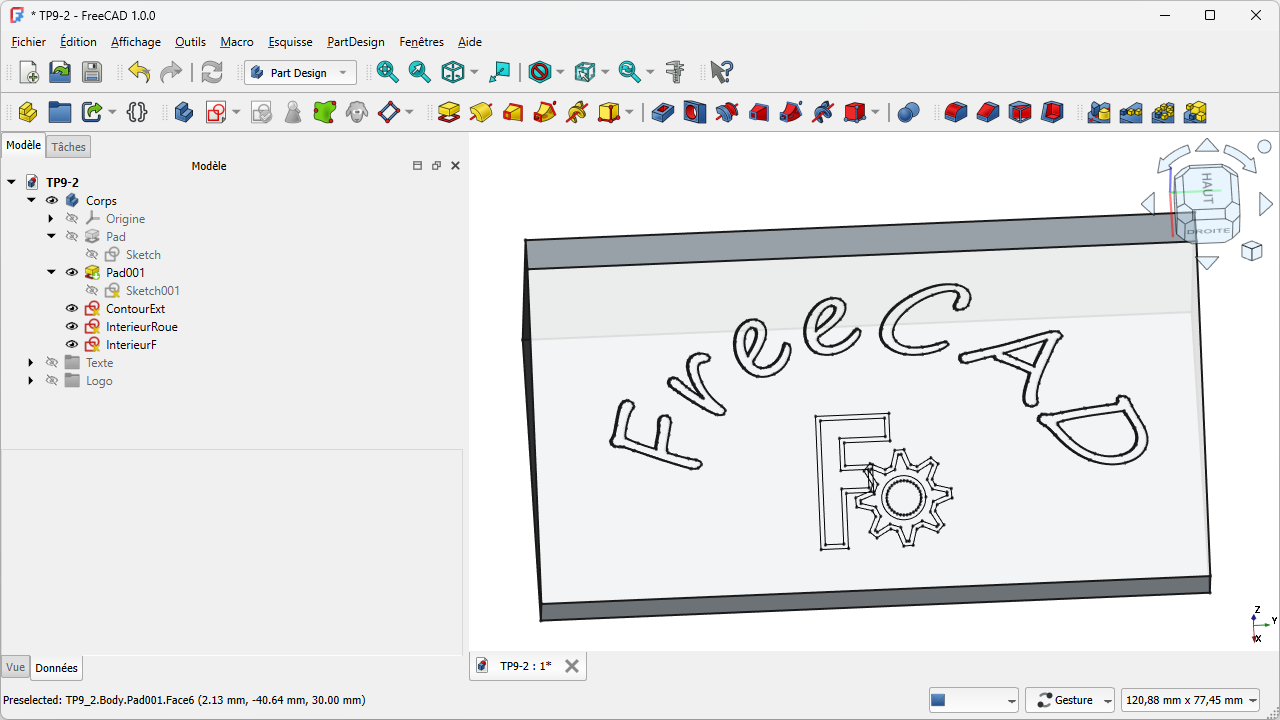
Task: Click the Revolution tool icon
Action: (481, 112)
